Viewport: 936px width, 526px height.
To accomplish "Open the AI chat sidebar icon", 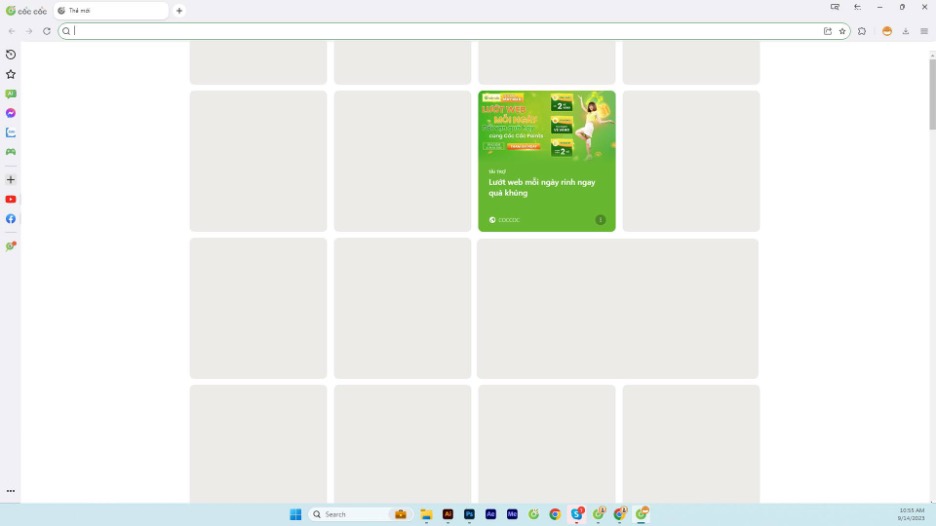I will [x=11, y=94].
